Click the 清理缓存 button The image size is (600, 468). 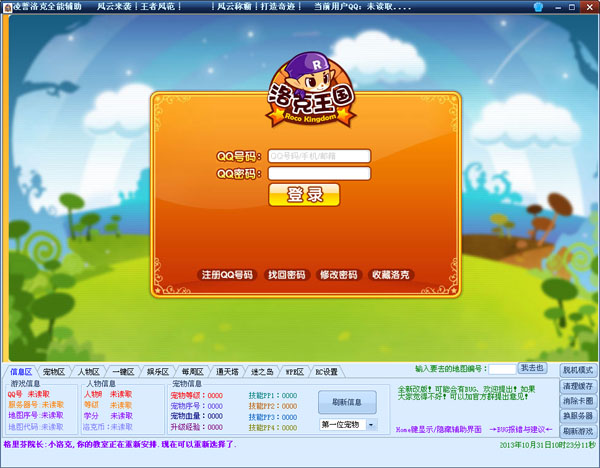click(x=578, y=386)
